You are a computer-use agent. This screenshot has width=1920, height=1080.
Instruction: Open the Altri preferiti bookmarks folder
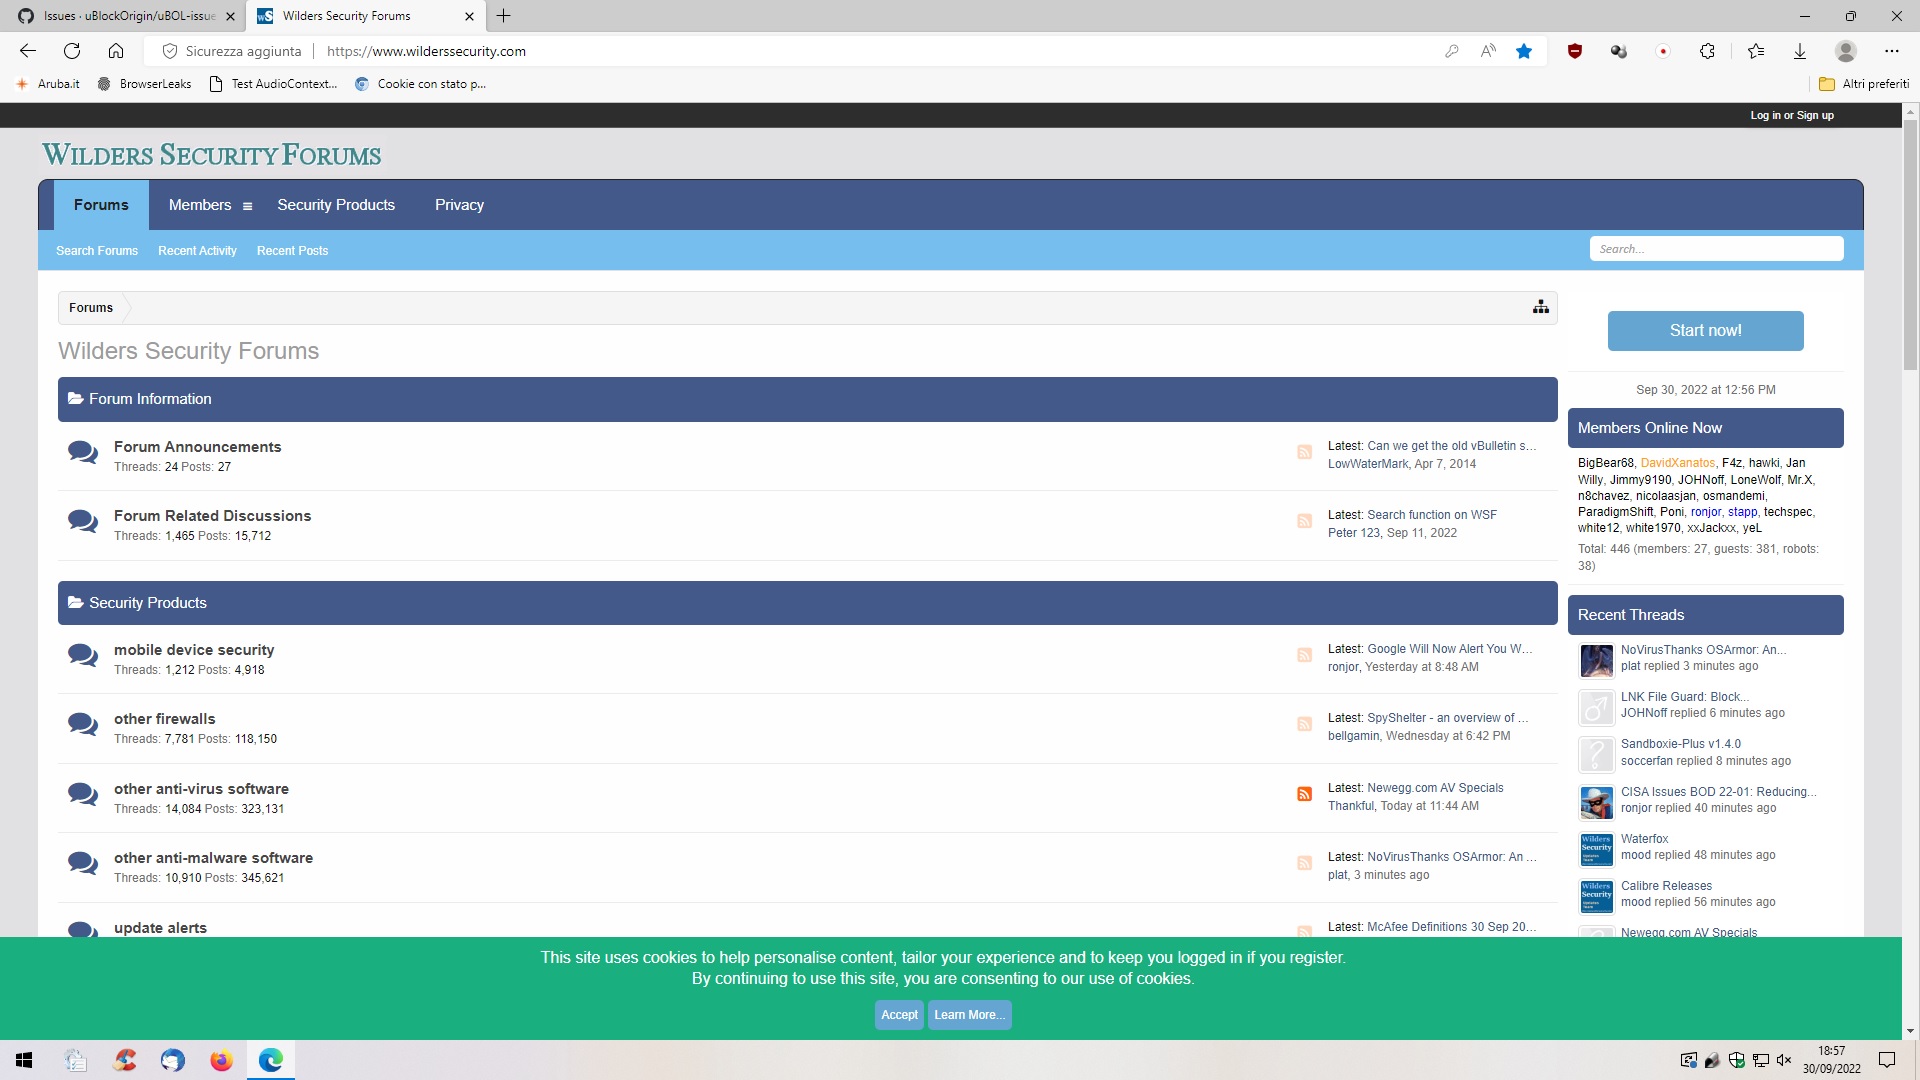(x=1864, y=84)
